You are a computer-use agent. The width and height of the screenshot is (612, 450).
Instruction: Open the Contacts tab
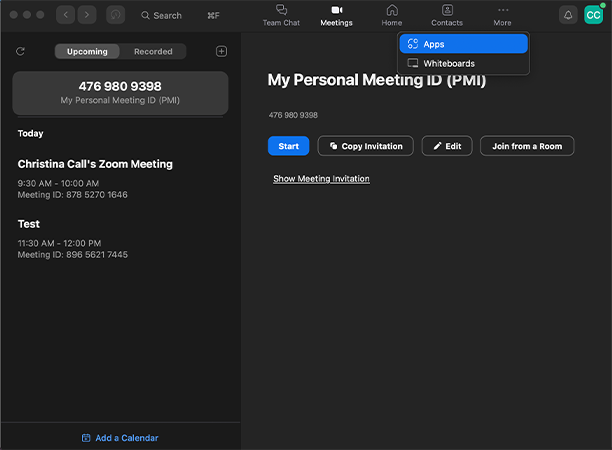coord(447,16)
